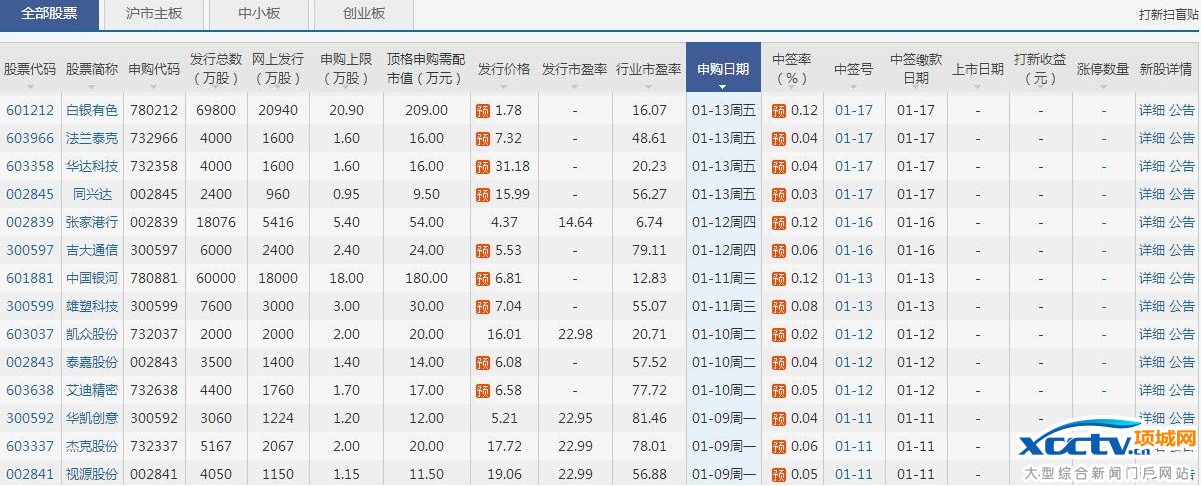Image resolution: width=1201 pixels, height=486 pixels.
Task: Select the 中小板 tab
Action: [258, 14]
